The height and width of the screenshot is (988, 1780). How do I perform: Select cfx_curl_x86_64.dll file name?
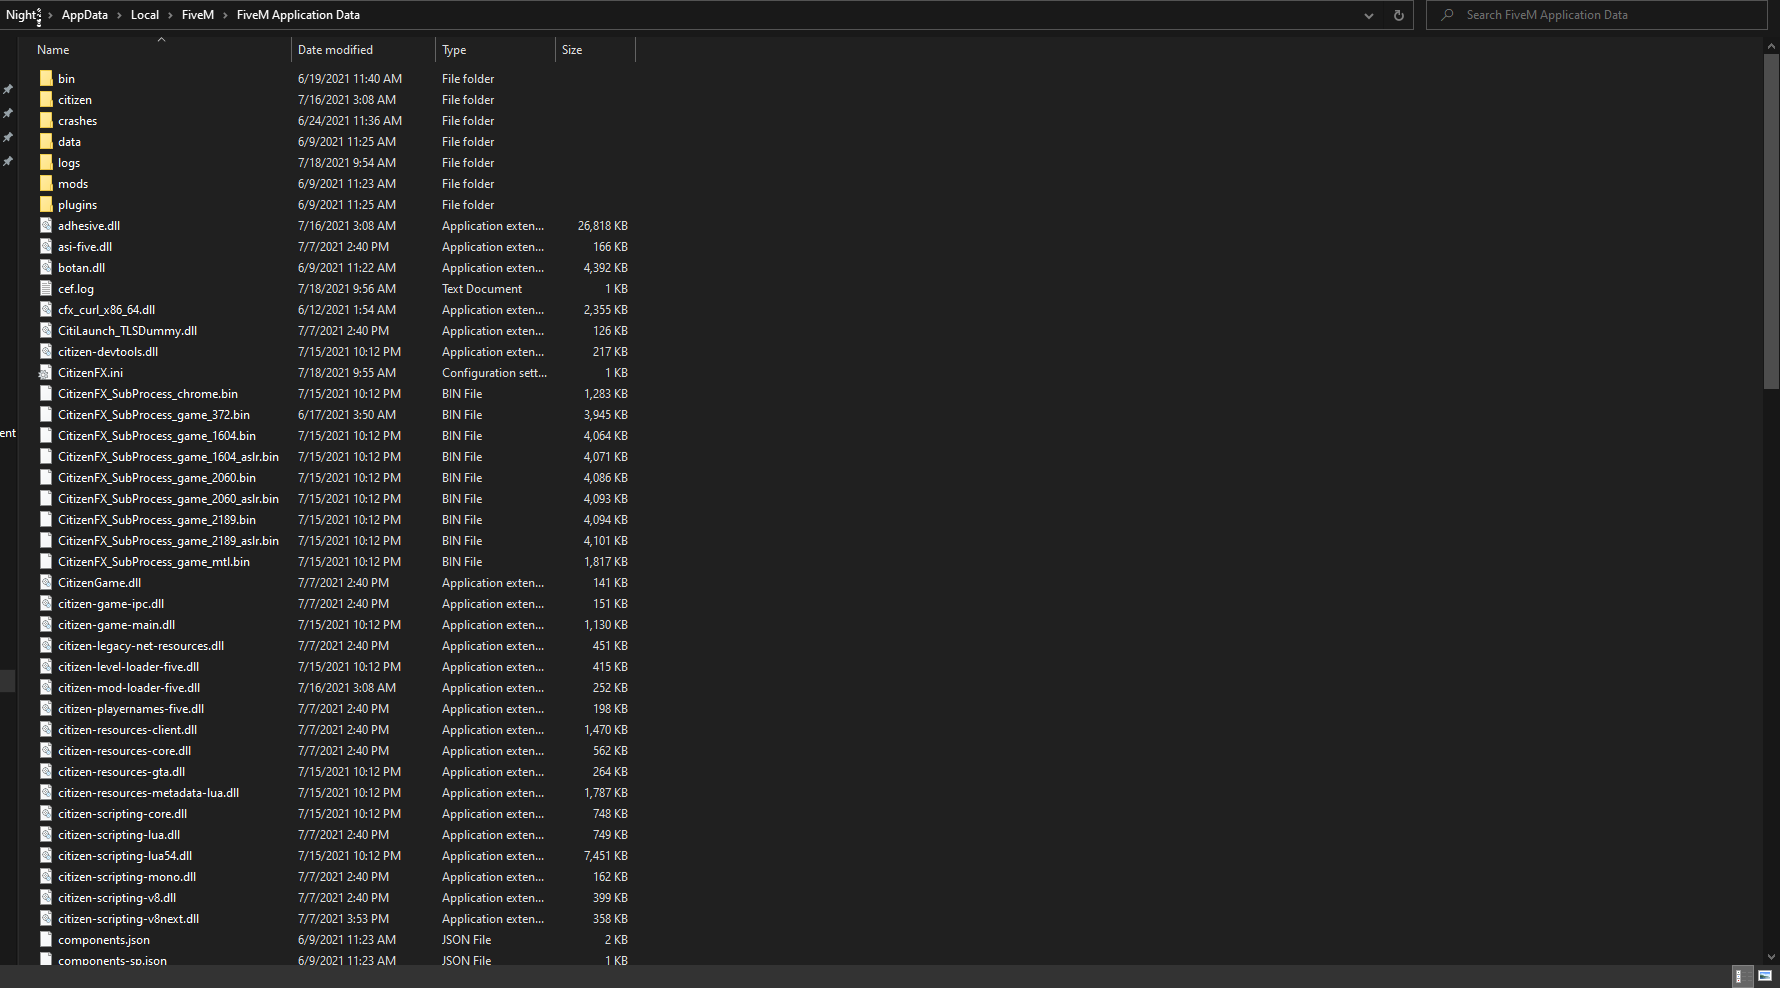[x=106, y=310]
